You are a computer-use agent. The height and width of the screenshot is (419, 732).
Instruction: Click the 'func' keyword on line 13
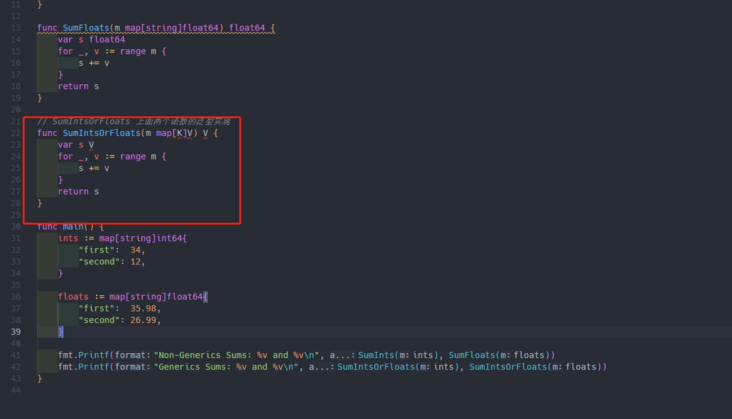pyautogui.click(x=47, y=28)
